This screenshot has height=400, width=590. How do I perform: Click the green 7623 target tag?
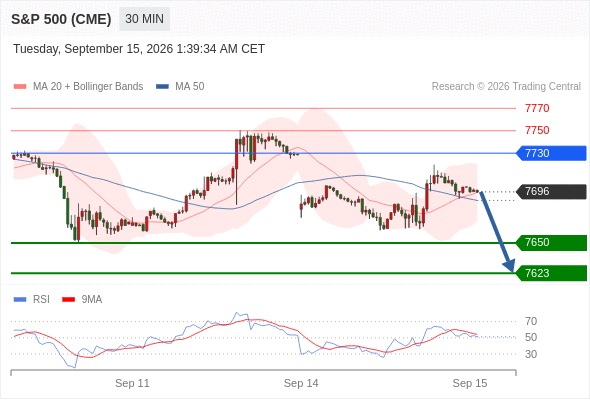point(551,273)
